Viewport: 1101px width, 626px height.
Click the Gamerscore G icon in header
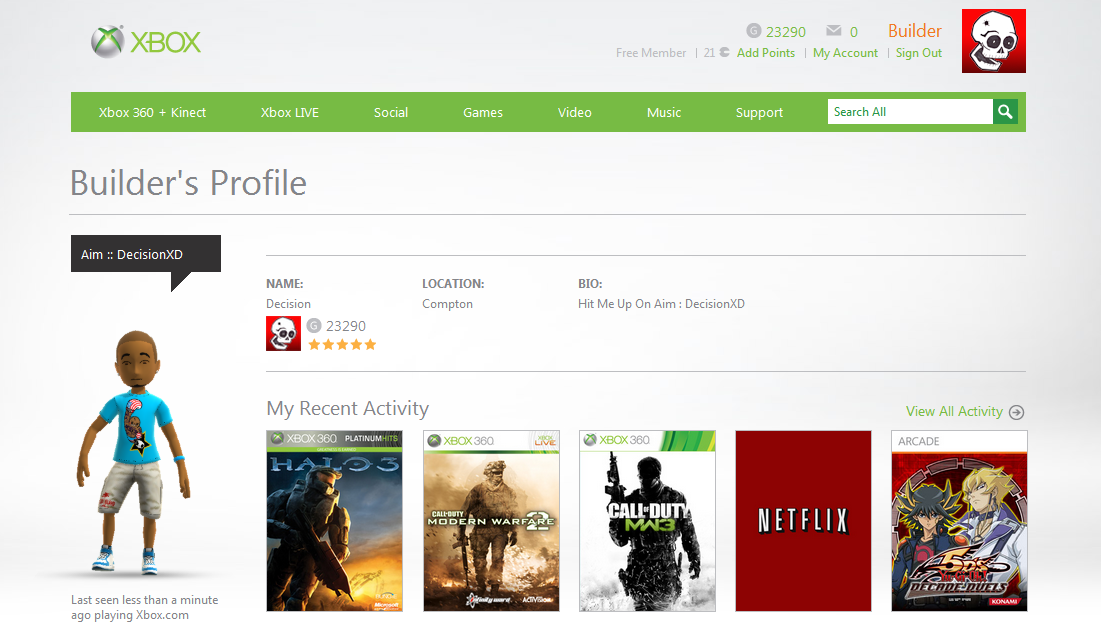tap(753, 31)
